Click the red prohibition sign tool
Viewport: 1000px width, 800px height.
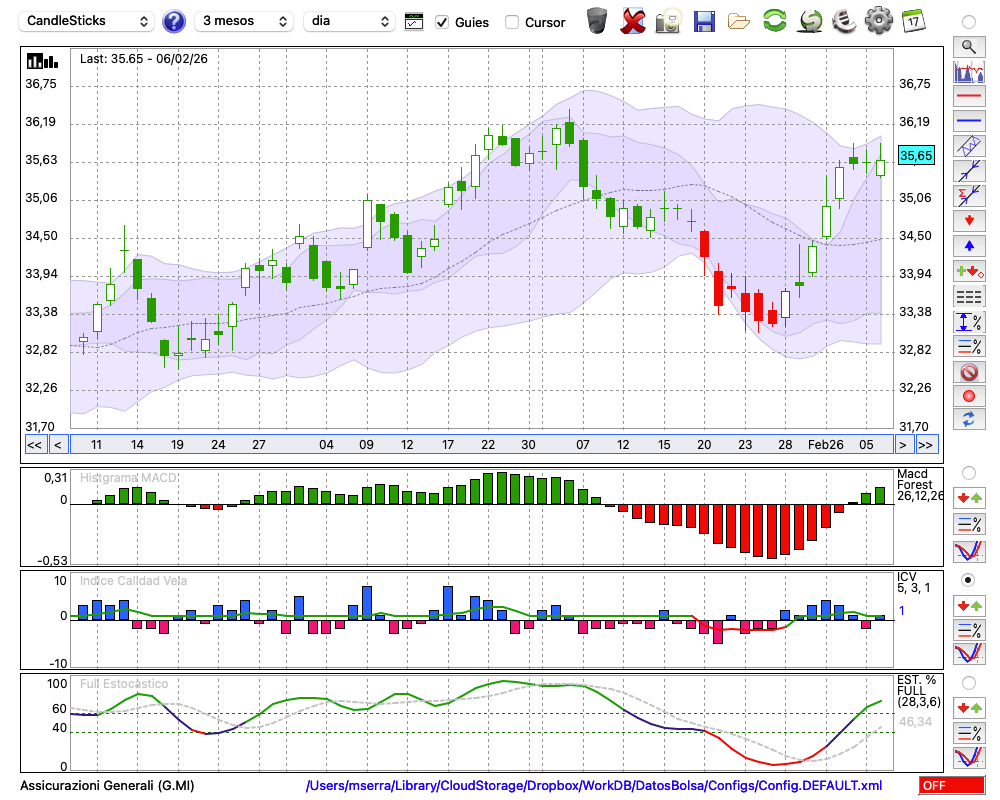tap(968, 371)
